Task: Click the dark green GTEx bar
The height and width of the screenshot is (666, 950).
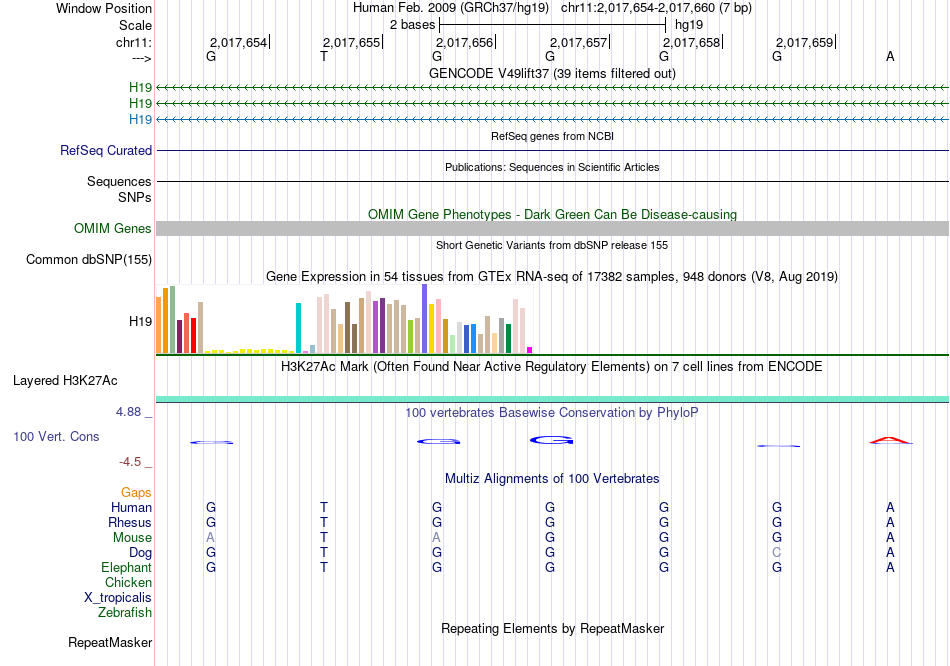Action: 508,339
